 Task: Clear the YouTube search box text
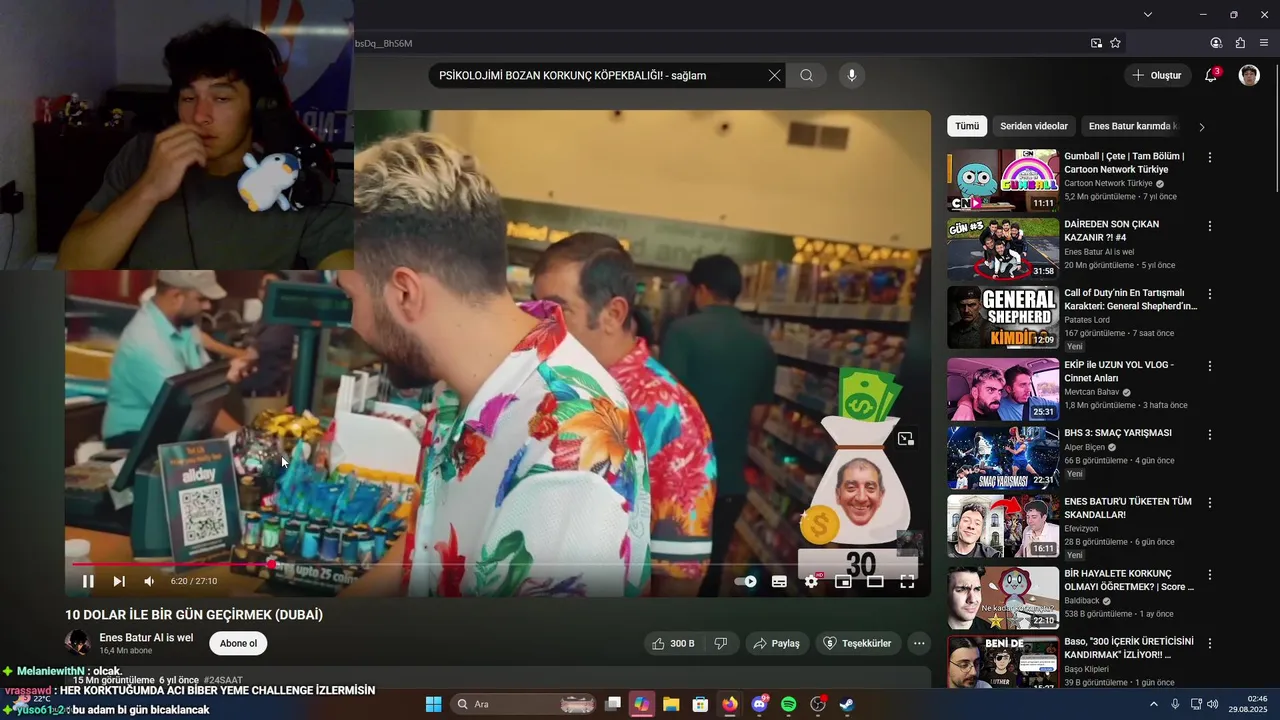pyautogui.click(x=774, y=75)
